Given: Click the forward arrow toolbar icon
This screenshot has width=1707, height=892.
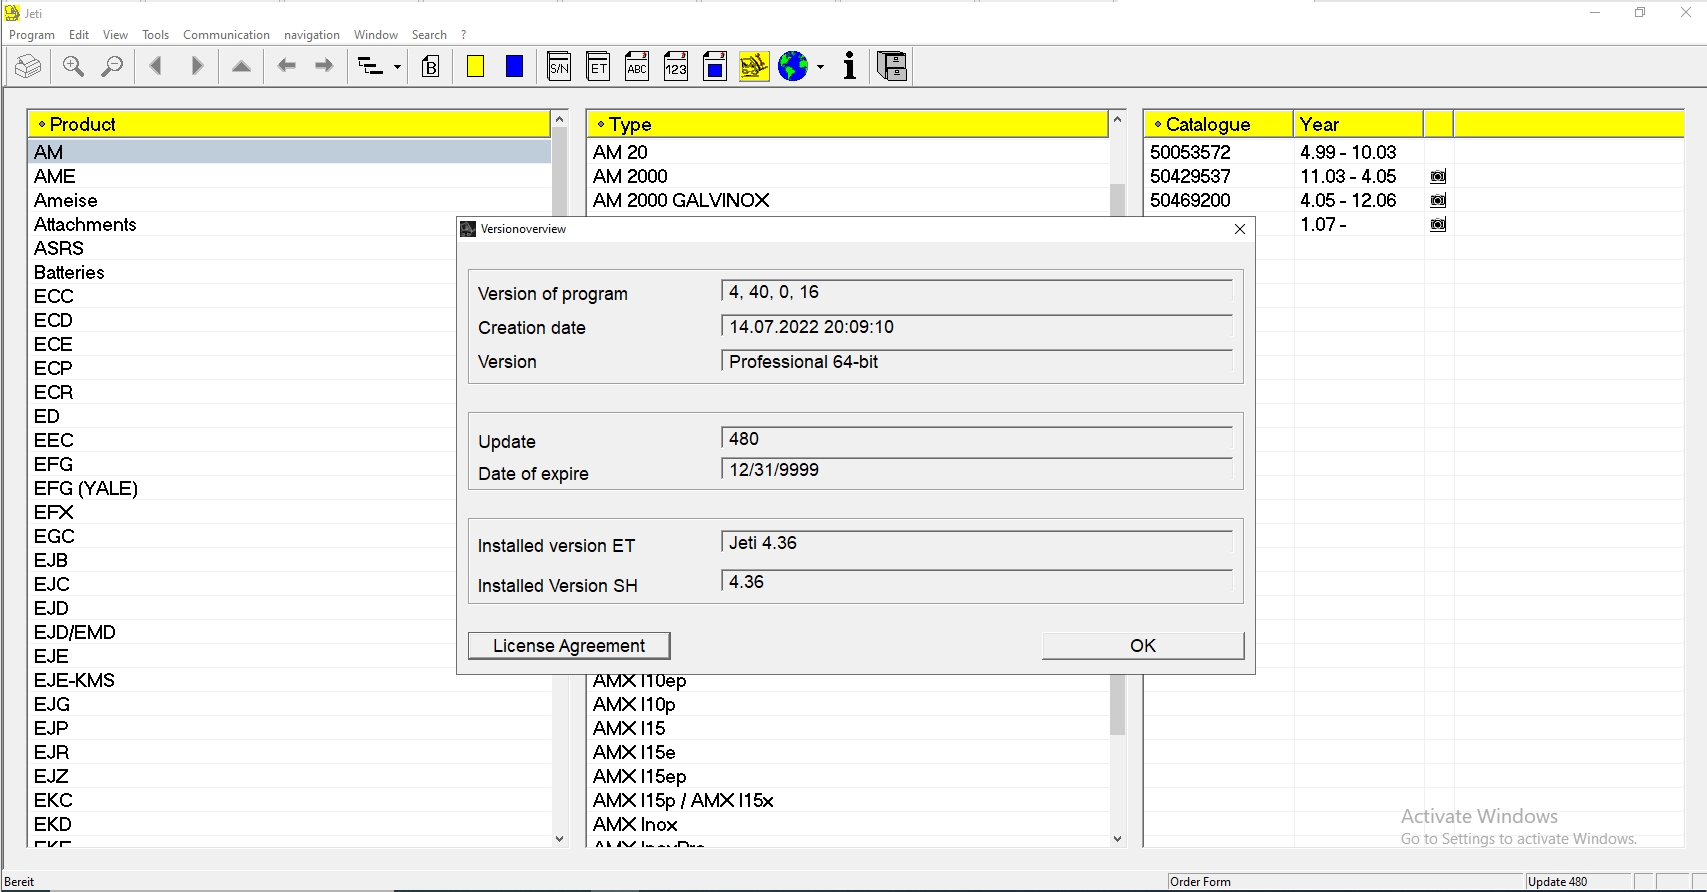Looking at the screenshot, I should click(x=324, y=67).
